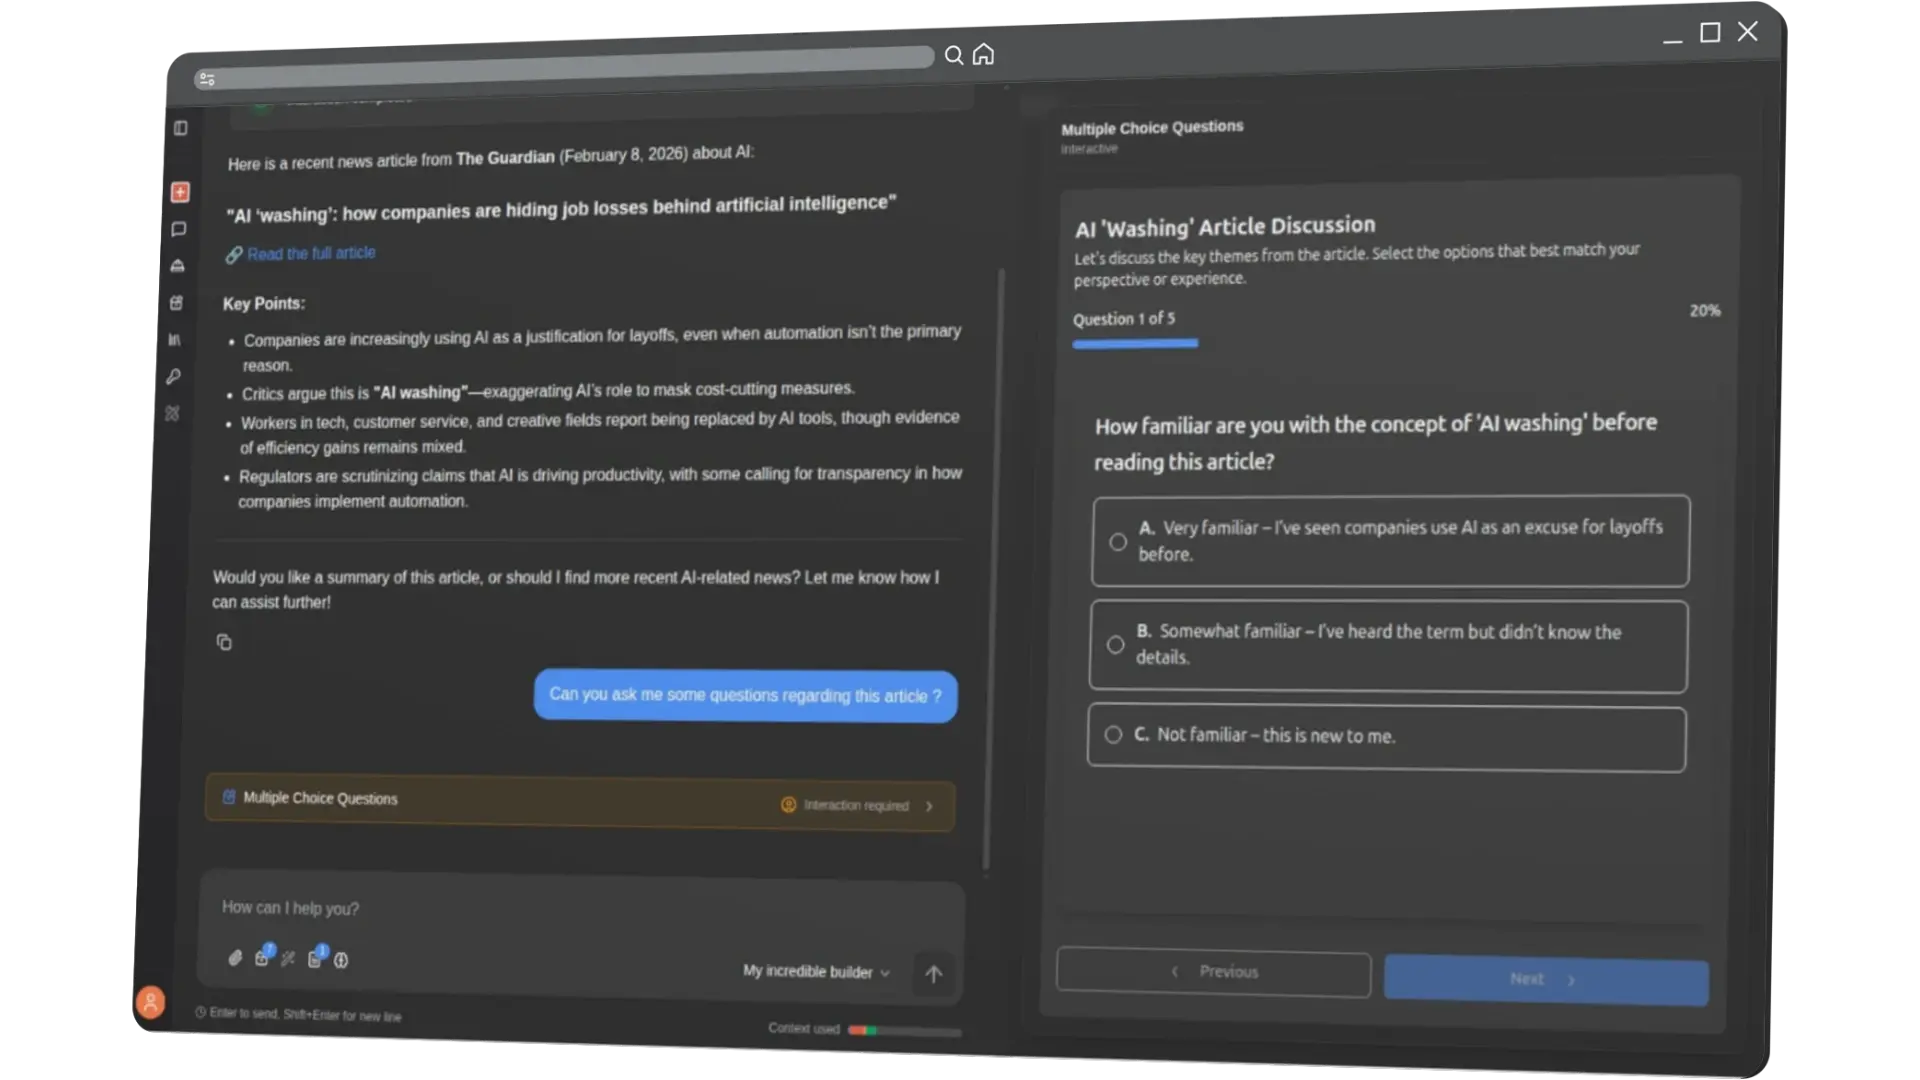Open the library icon in the sidebar
1920x1080 pixels.
[x=176, y=340]
